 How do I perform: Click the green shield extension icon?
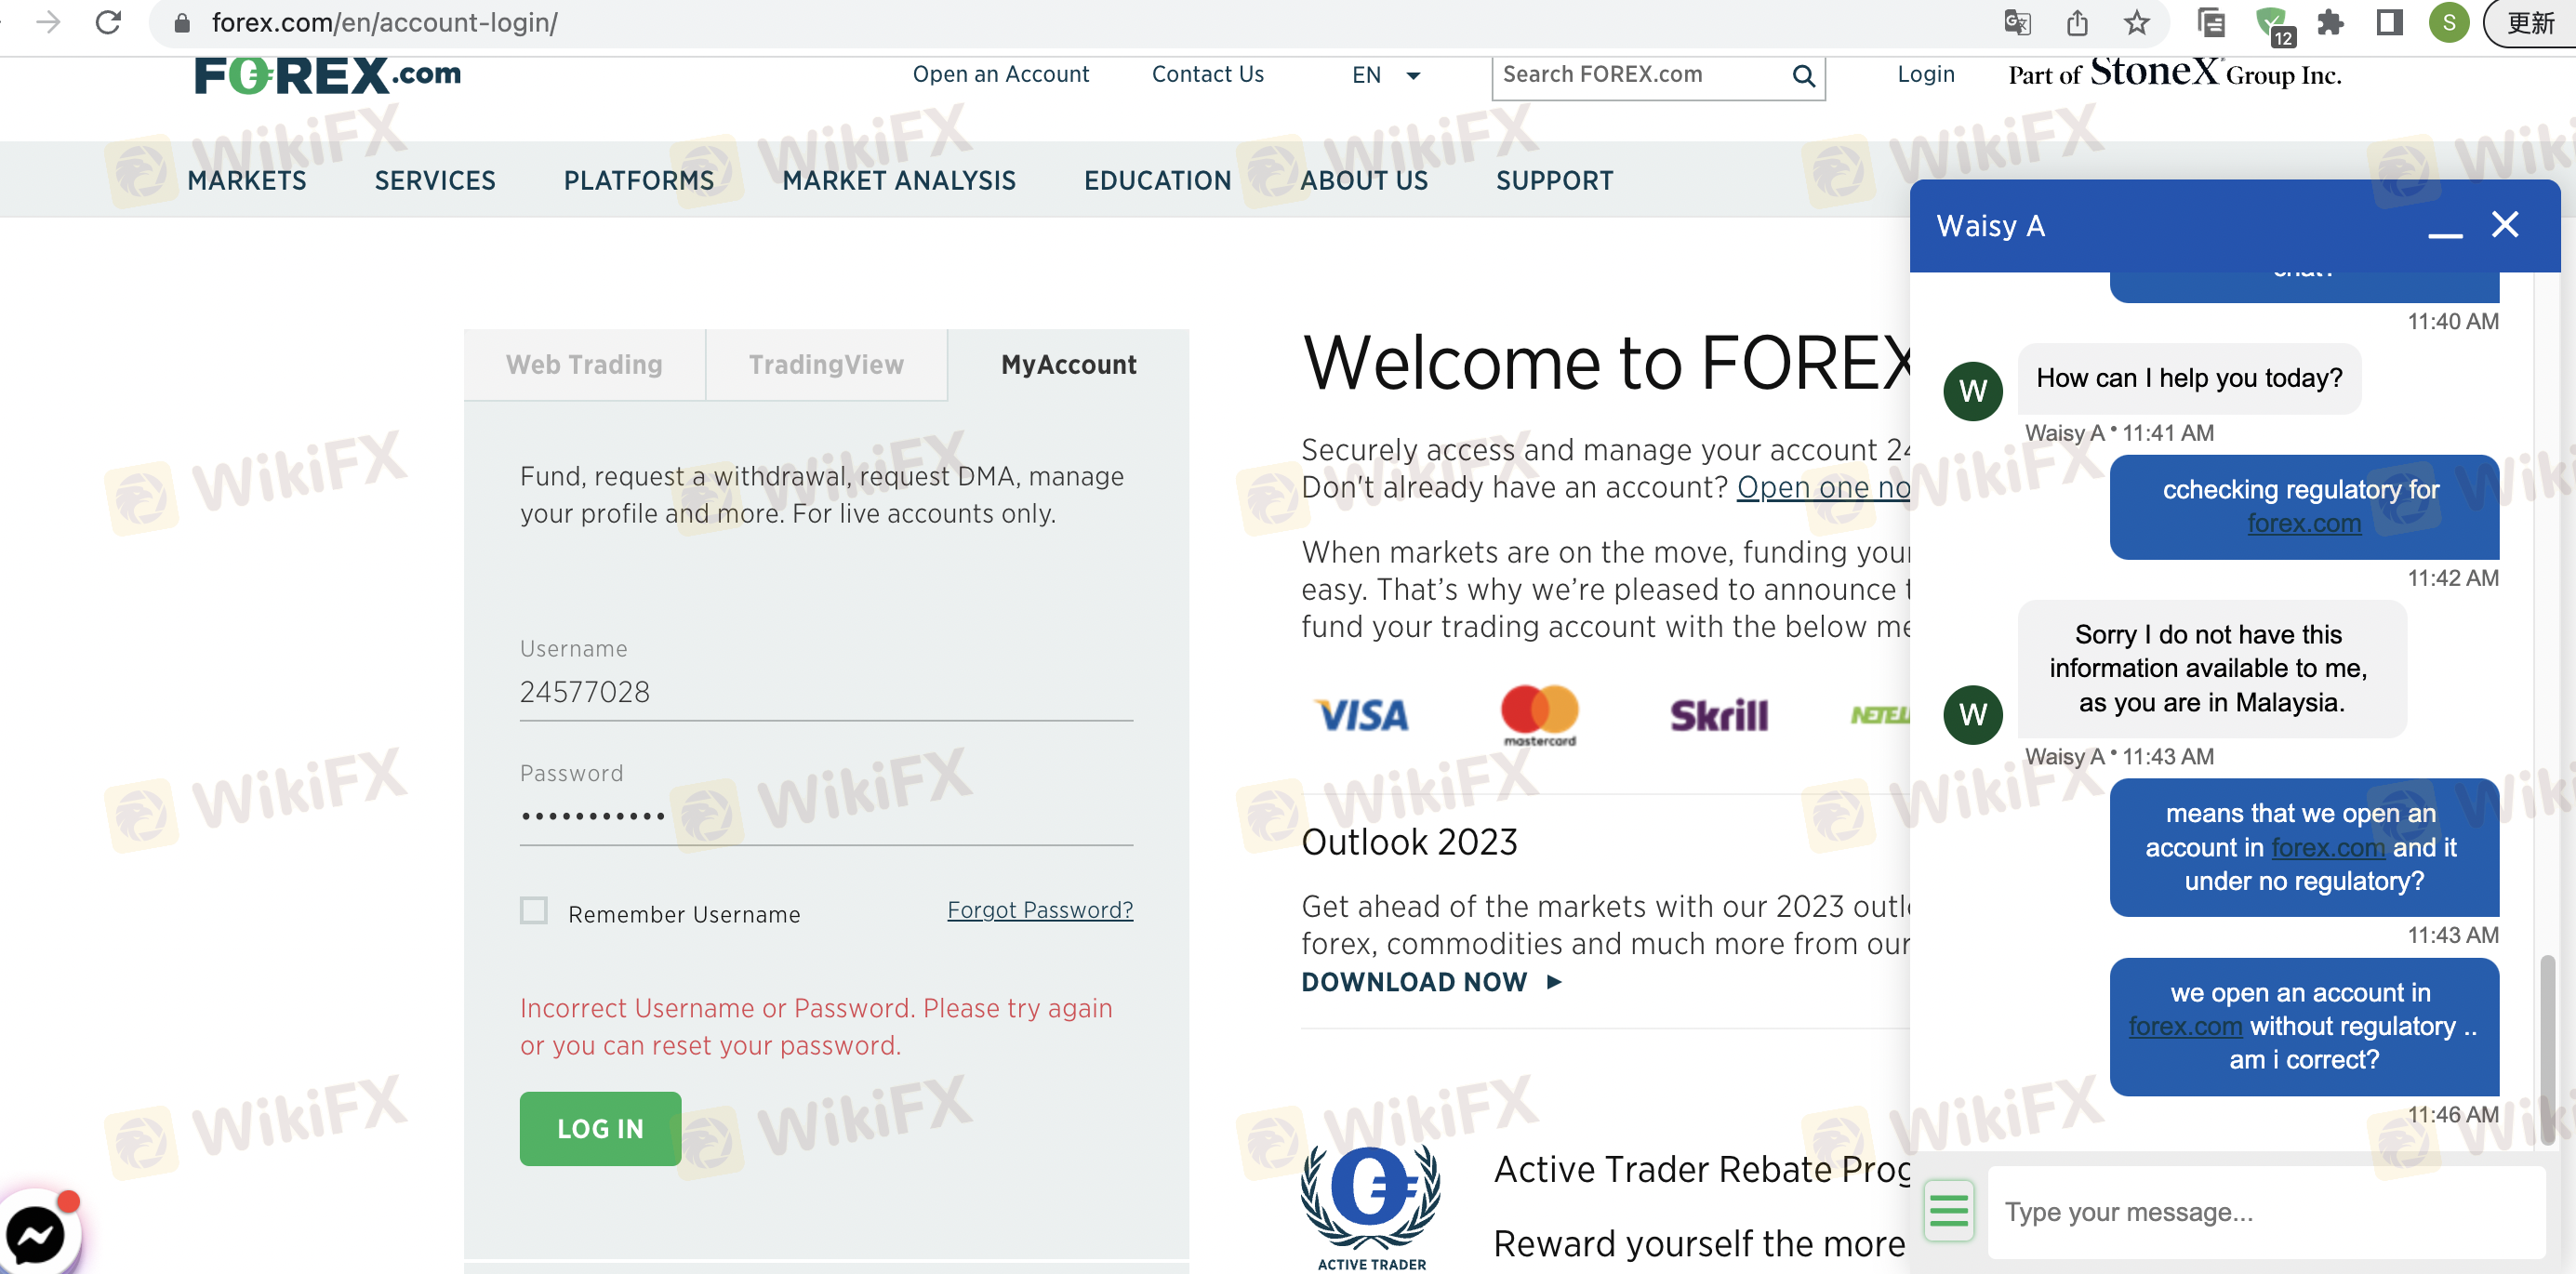(2273, 24)
